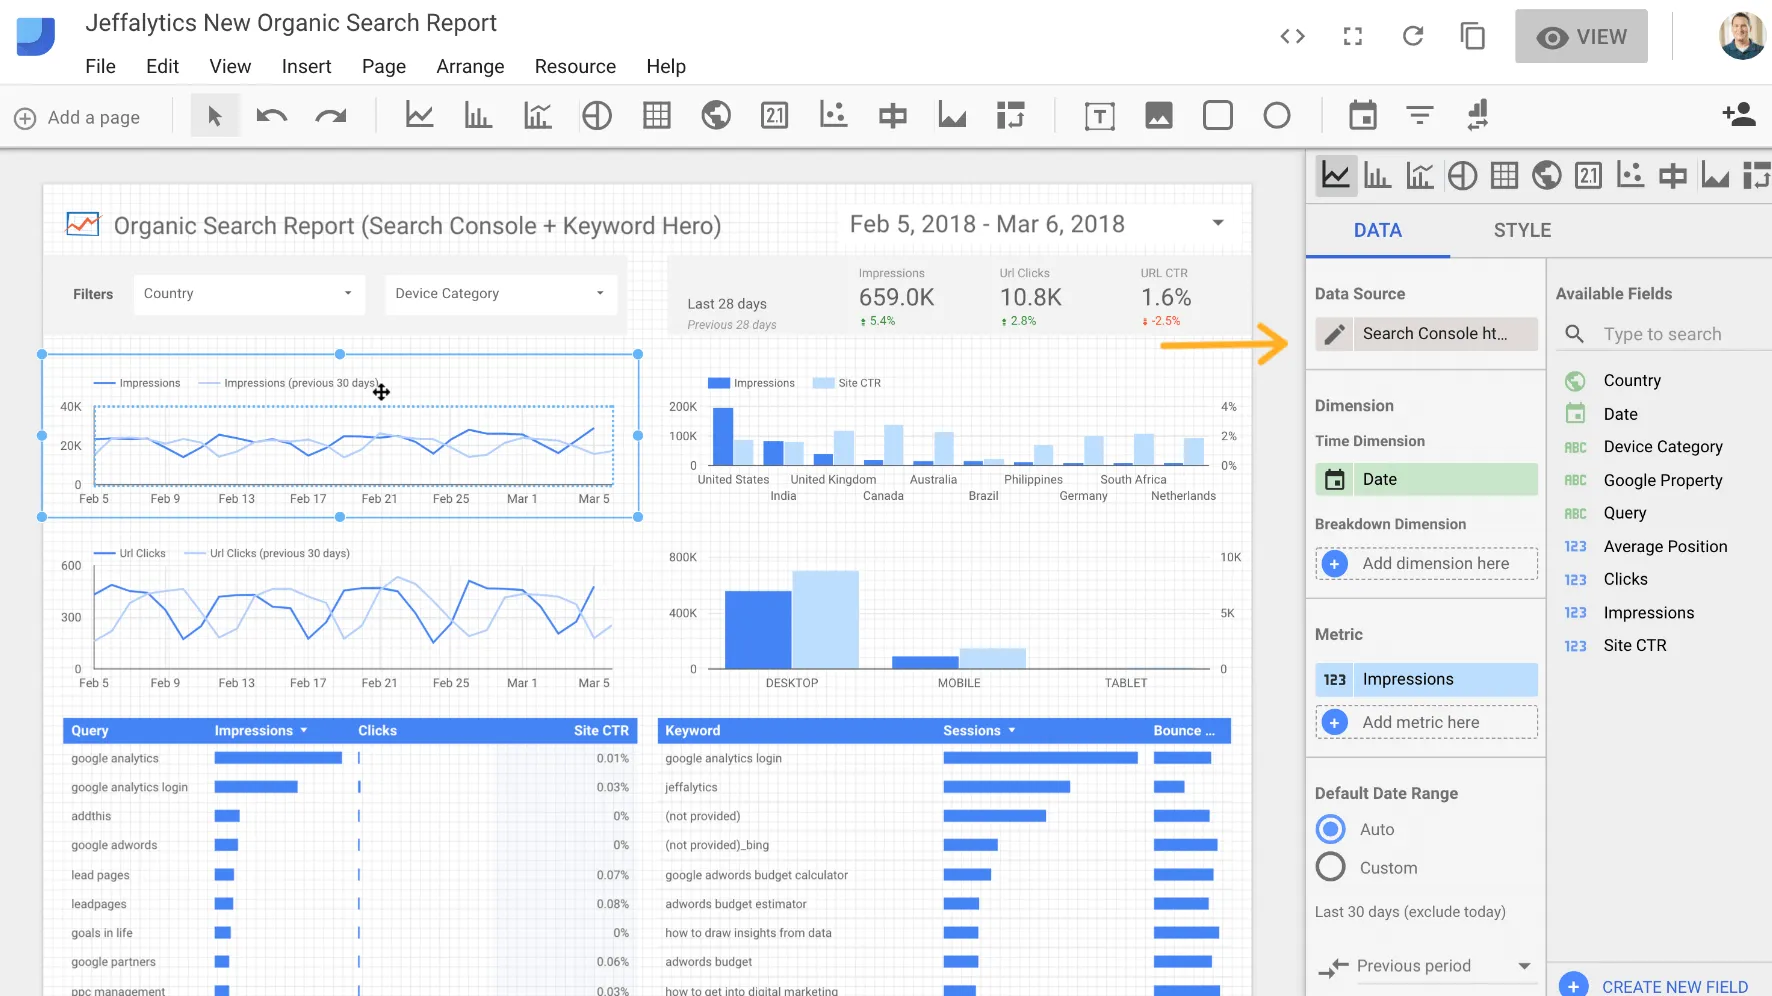Switch to the STYLE tab
The height and width of the screenshot is (996, 1772).
1522,230
